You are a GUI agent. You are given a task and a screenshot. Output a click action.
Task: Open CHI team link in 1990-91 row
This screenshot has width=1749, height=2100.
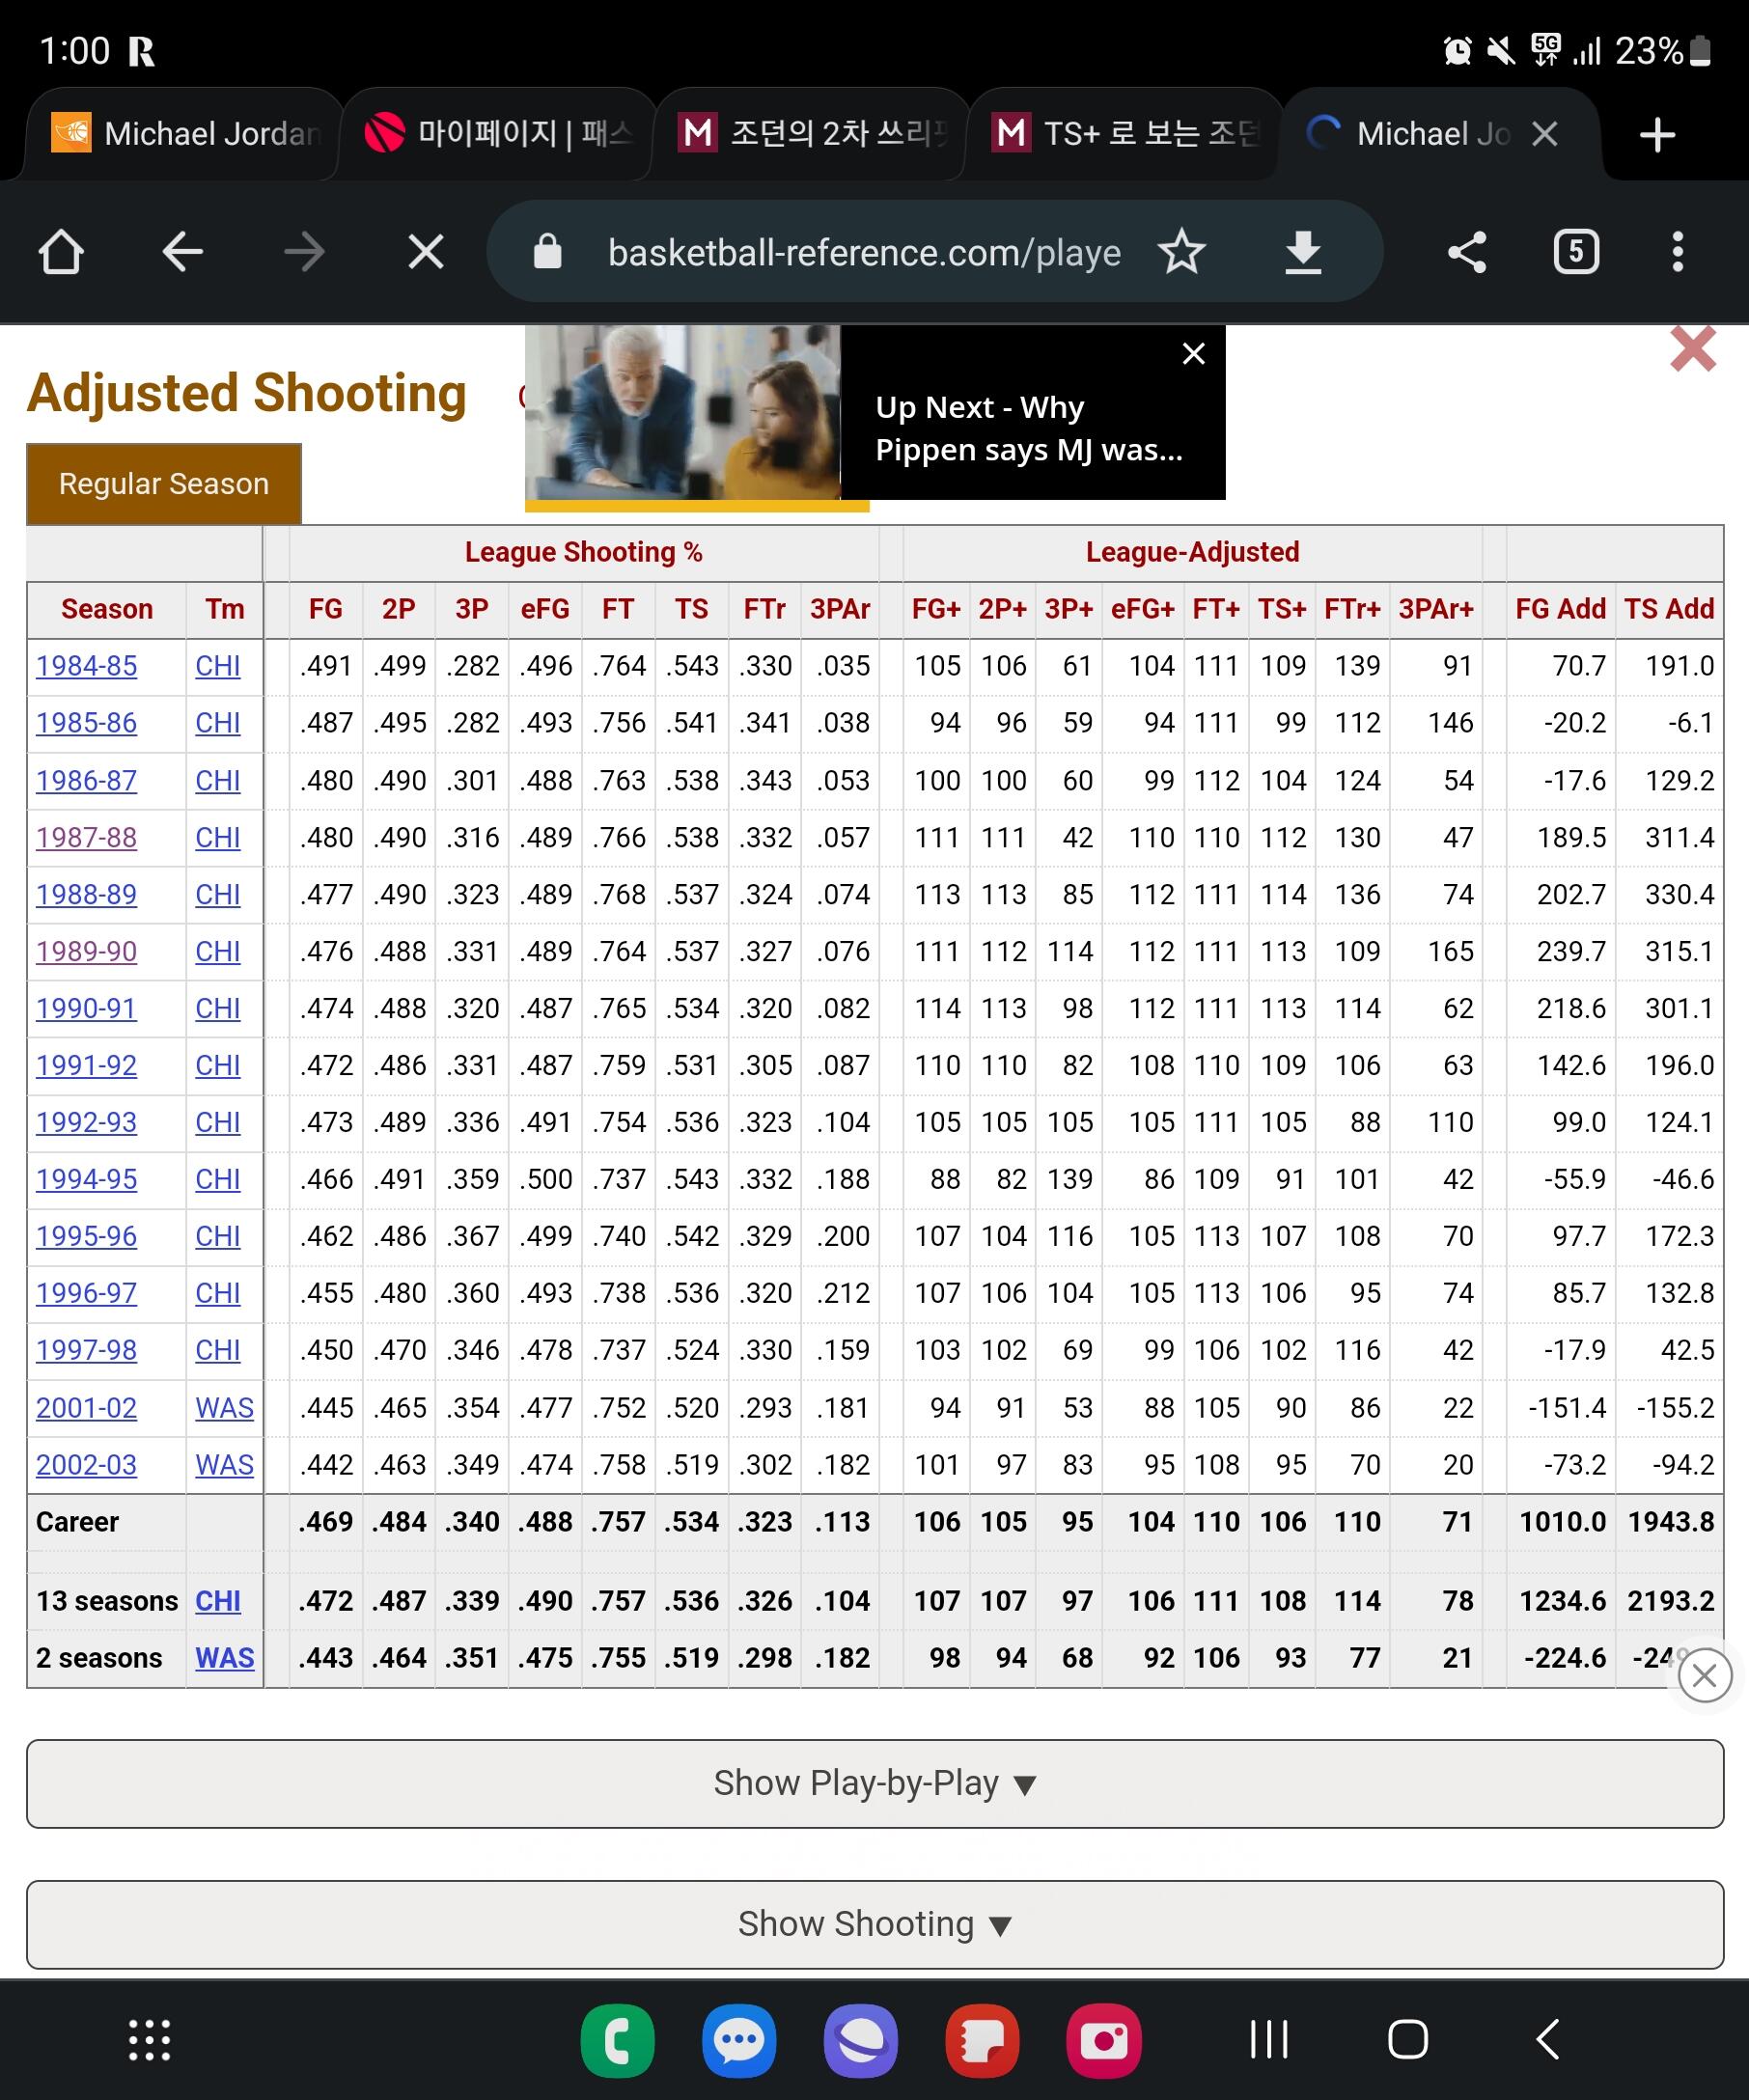click(x=218, y=1008)
